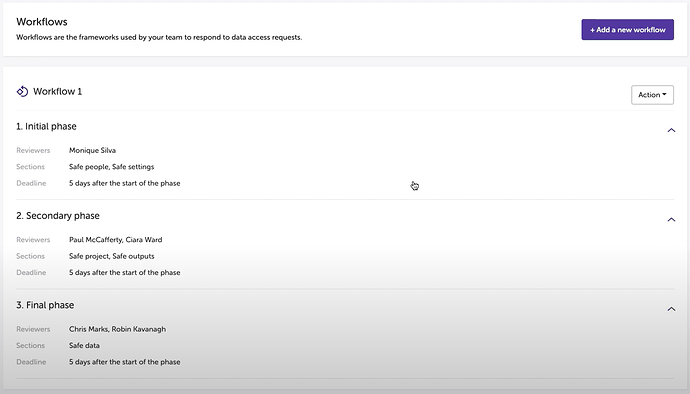Click the Workflows page heading
This screenshot has height=394, width=690.
[42, 22]
